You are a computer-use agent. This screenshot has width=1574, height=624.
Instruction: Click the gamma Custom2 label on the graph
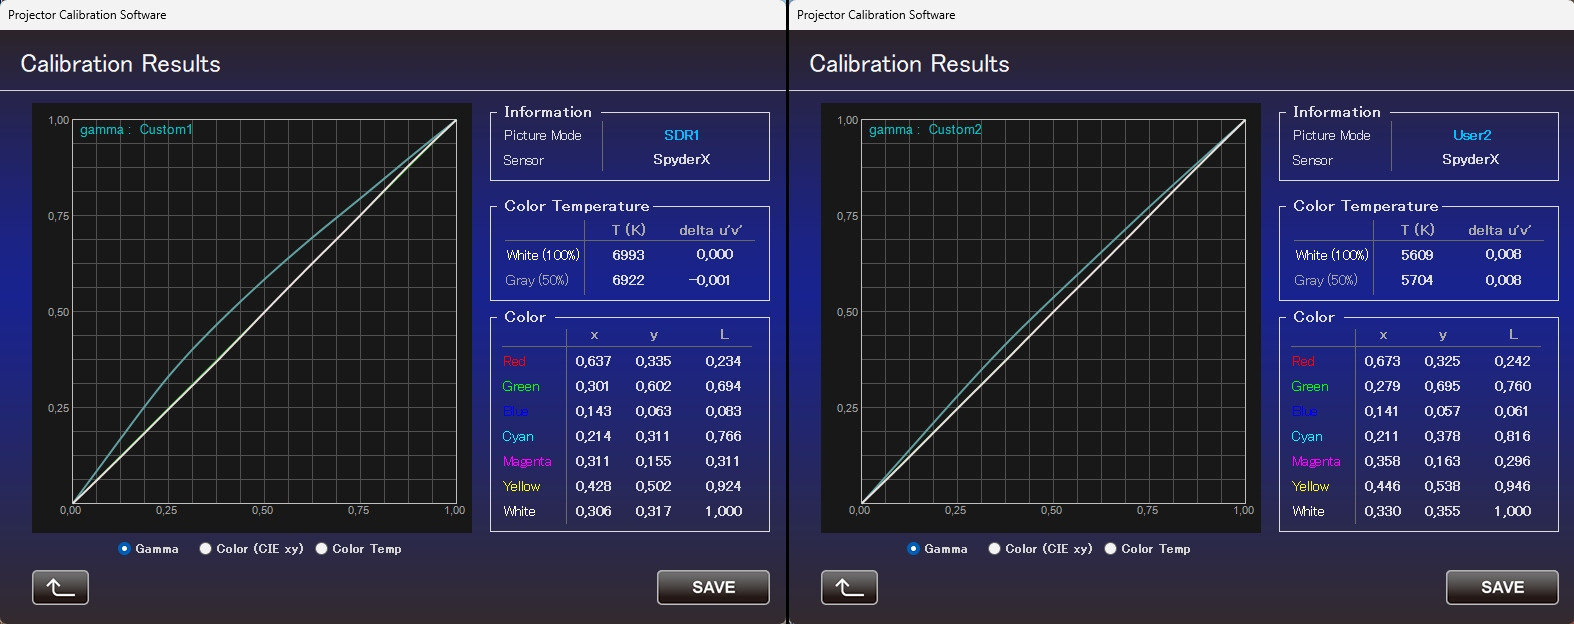point(925,130)
